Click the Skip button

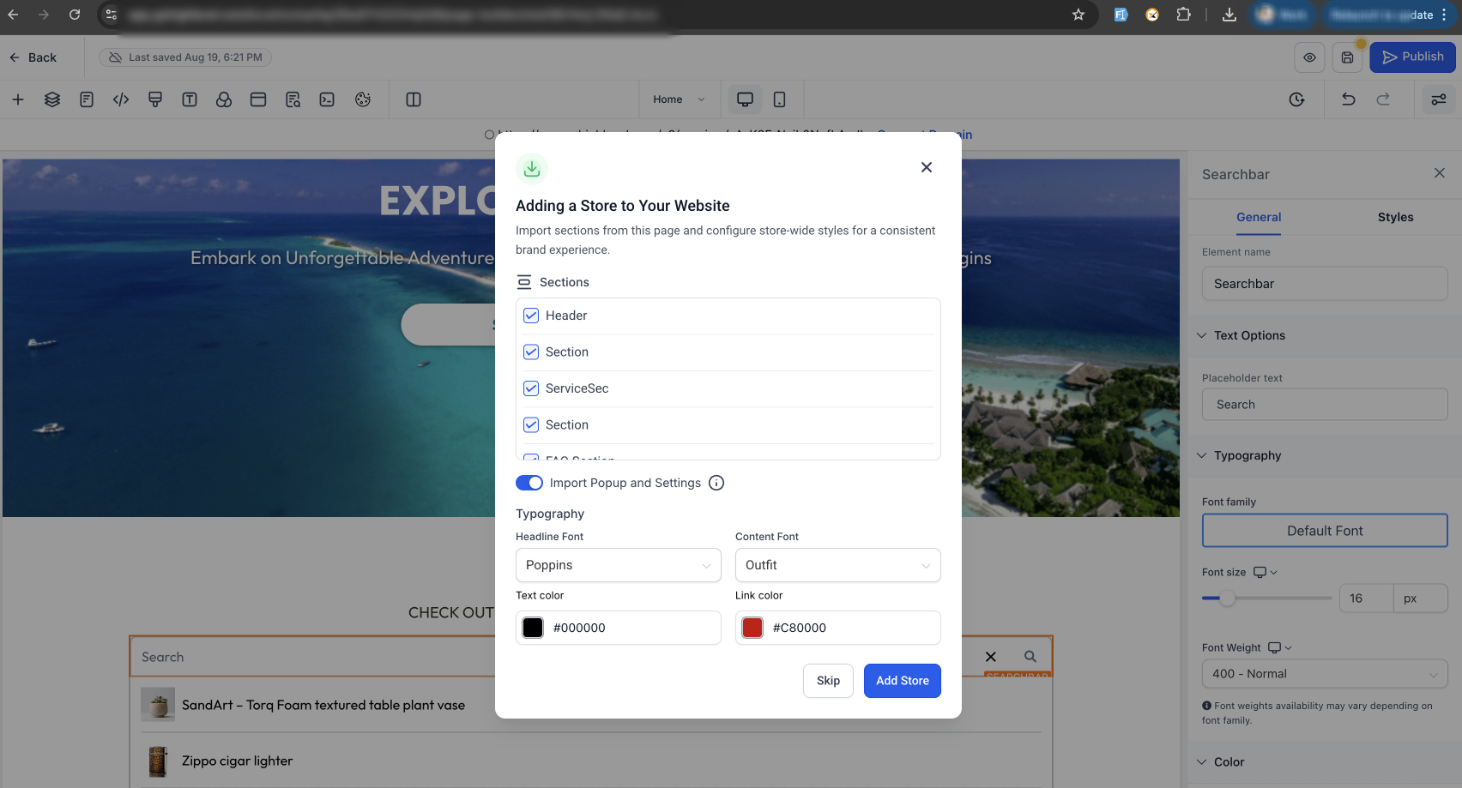pyautogui.click(x=828, y=681)
